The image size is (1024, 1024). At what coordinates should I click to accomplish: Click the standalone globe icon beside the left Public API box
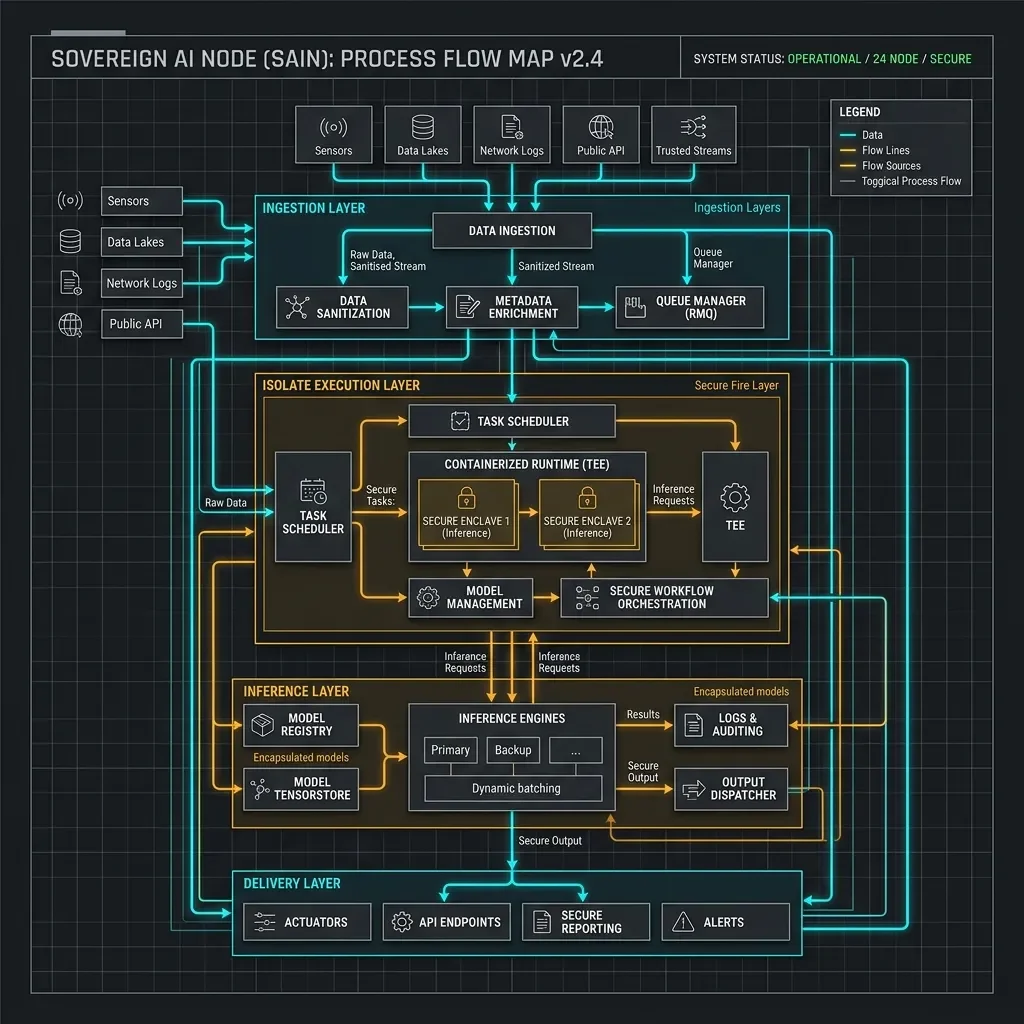click(71, 324)
